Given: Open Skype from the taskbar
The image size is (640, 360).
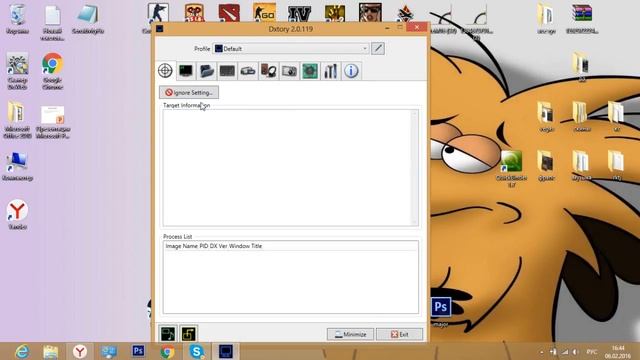Looking at the screenshot, I should coord(197,351).
